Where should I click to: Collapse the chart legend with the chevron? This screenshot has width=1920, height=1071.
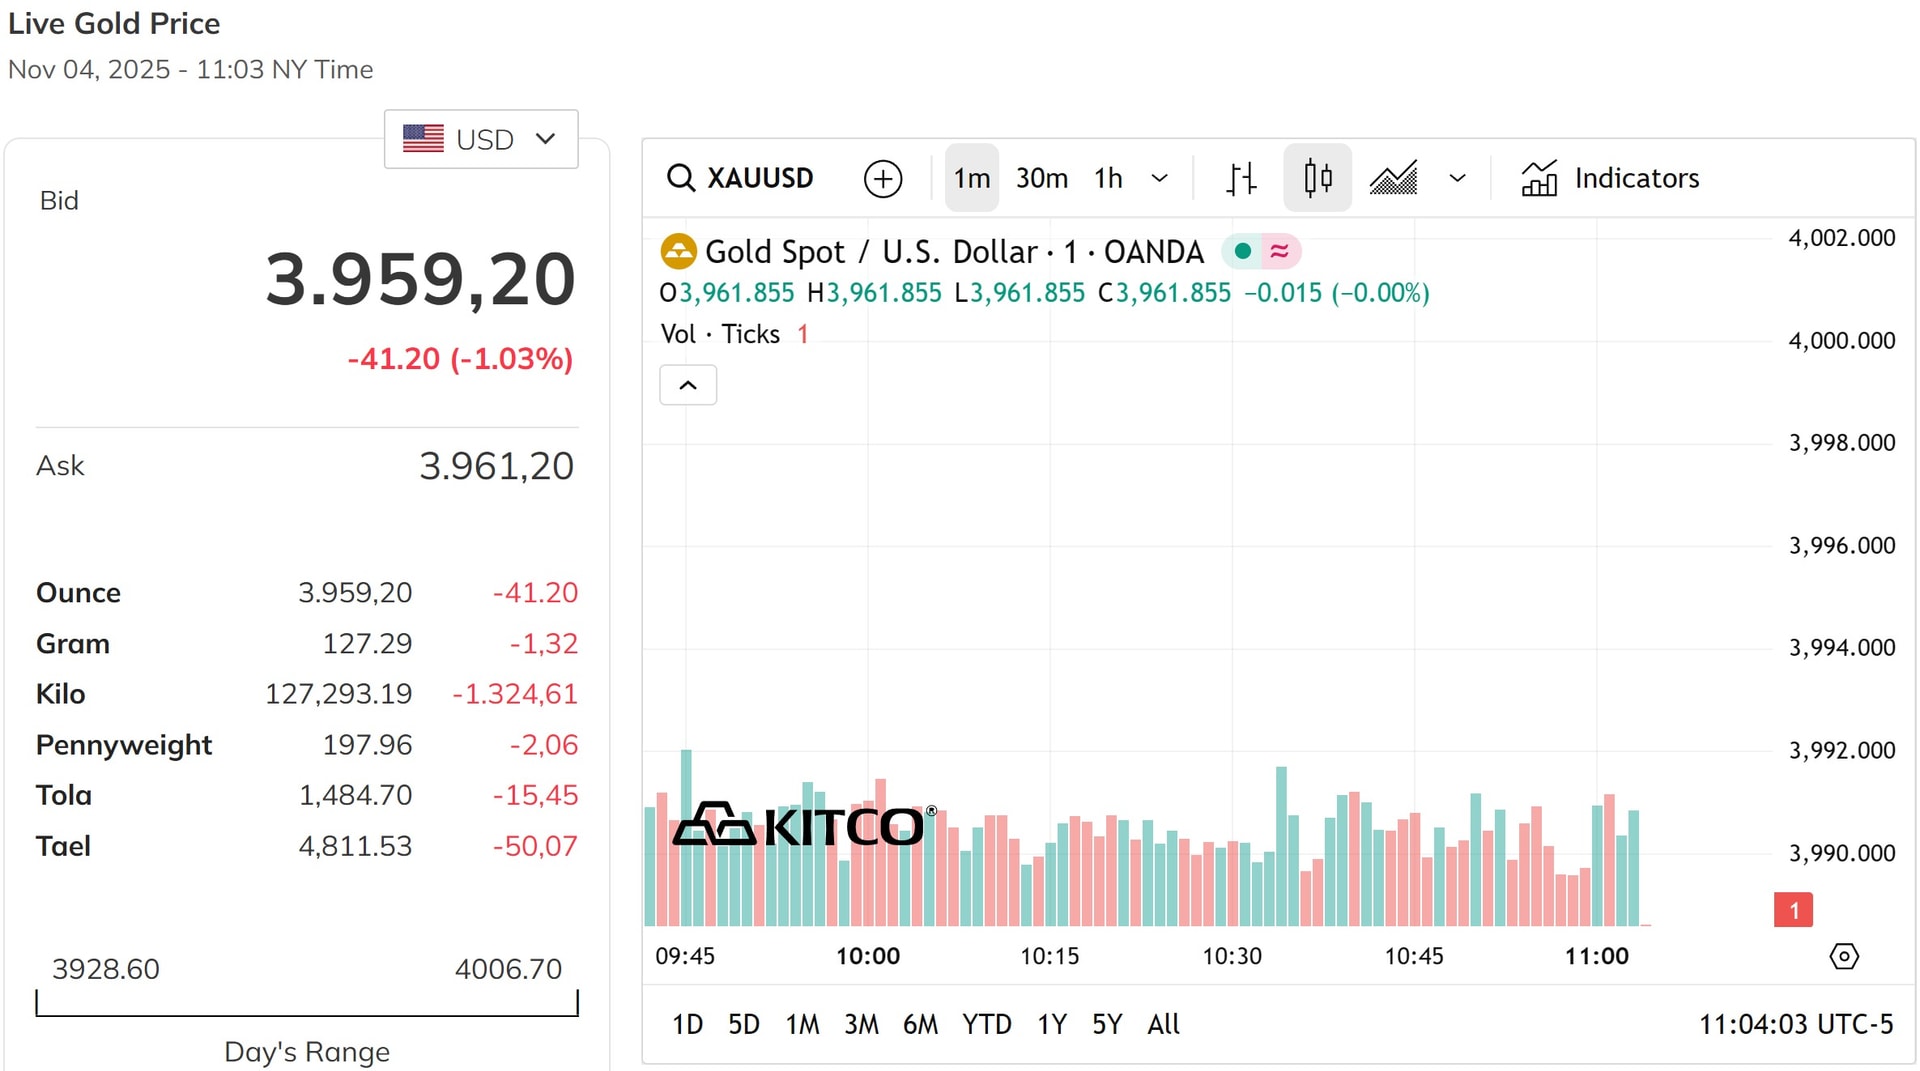coord(688,385)
